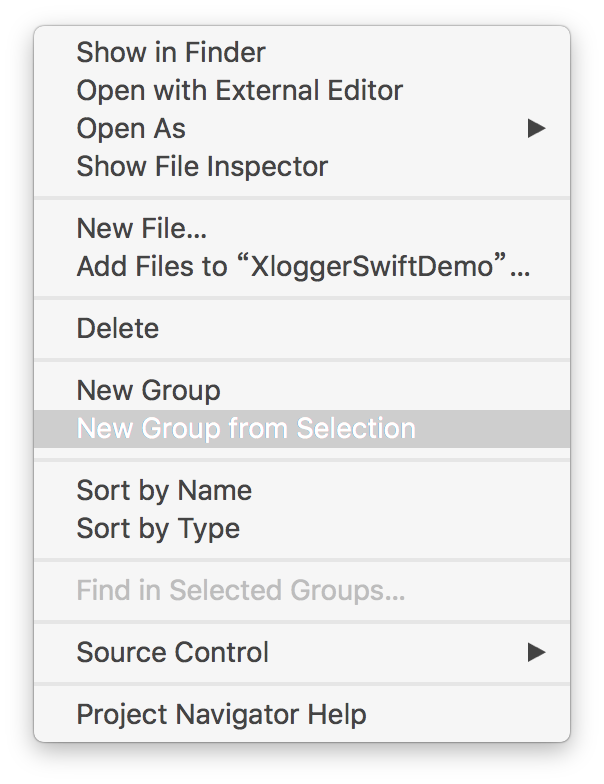Select Sort by Name
The height and width of the screenshot is (784, 604).
click(x=164, y=490)
